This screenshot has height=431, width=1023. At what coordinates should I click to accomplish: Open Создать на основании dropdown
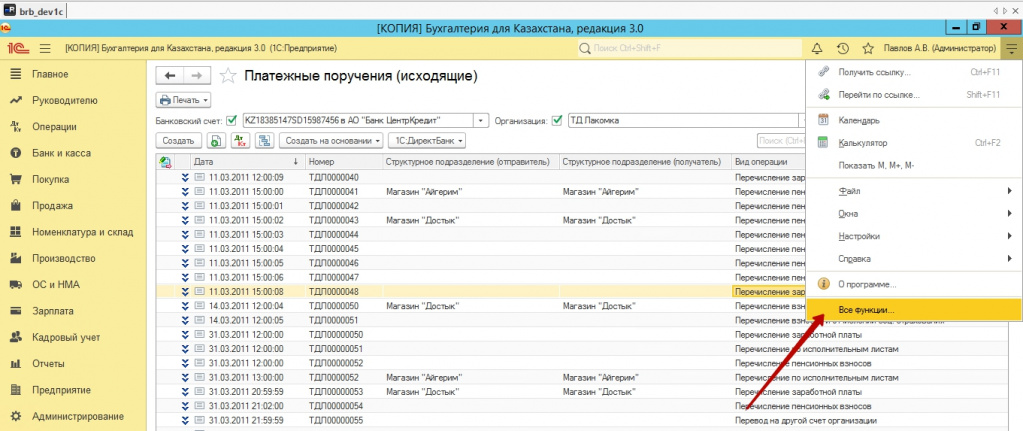[330, 140]
